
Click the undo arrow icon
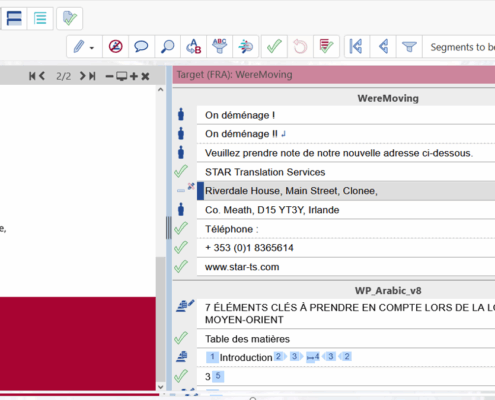300,46
